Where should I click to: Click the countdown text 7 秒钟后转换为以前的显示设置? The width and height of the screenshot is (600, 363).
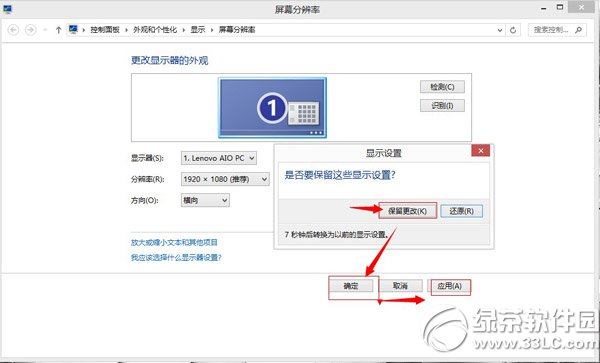tap(337, 234)
